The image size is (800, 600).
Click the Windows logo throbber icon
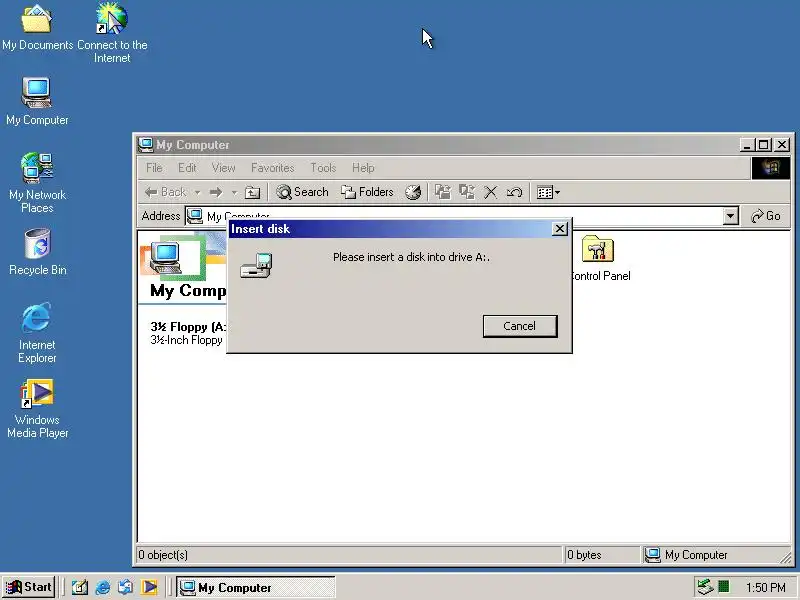[x=770, y=168]
